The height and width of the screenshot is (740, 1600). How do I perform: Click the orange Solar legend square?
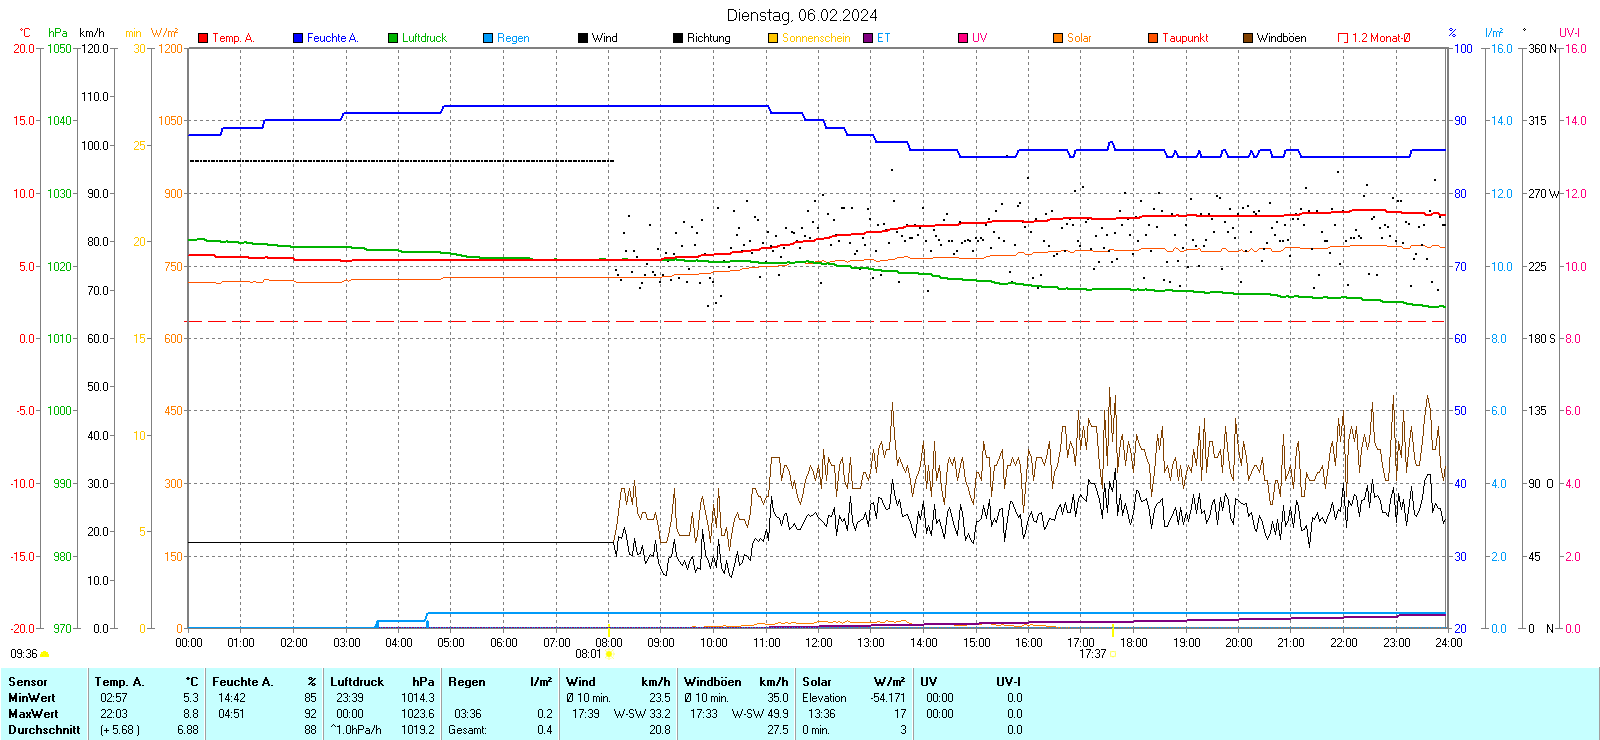coord(1058,38)
